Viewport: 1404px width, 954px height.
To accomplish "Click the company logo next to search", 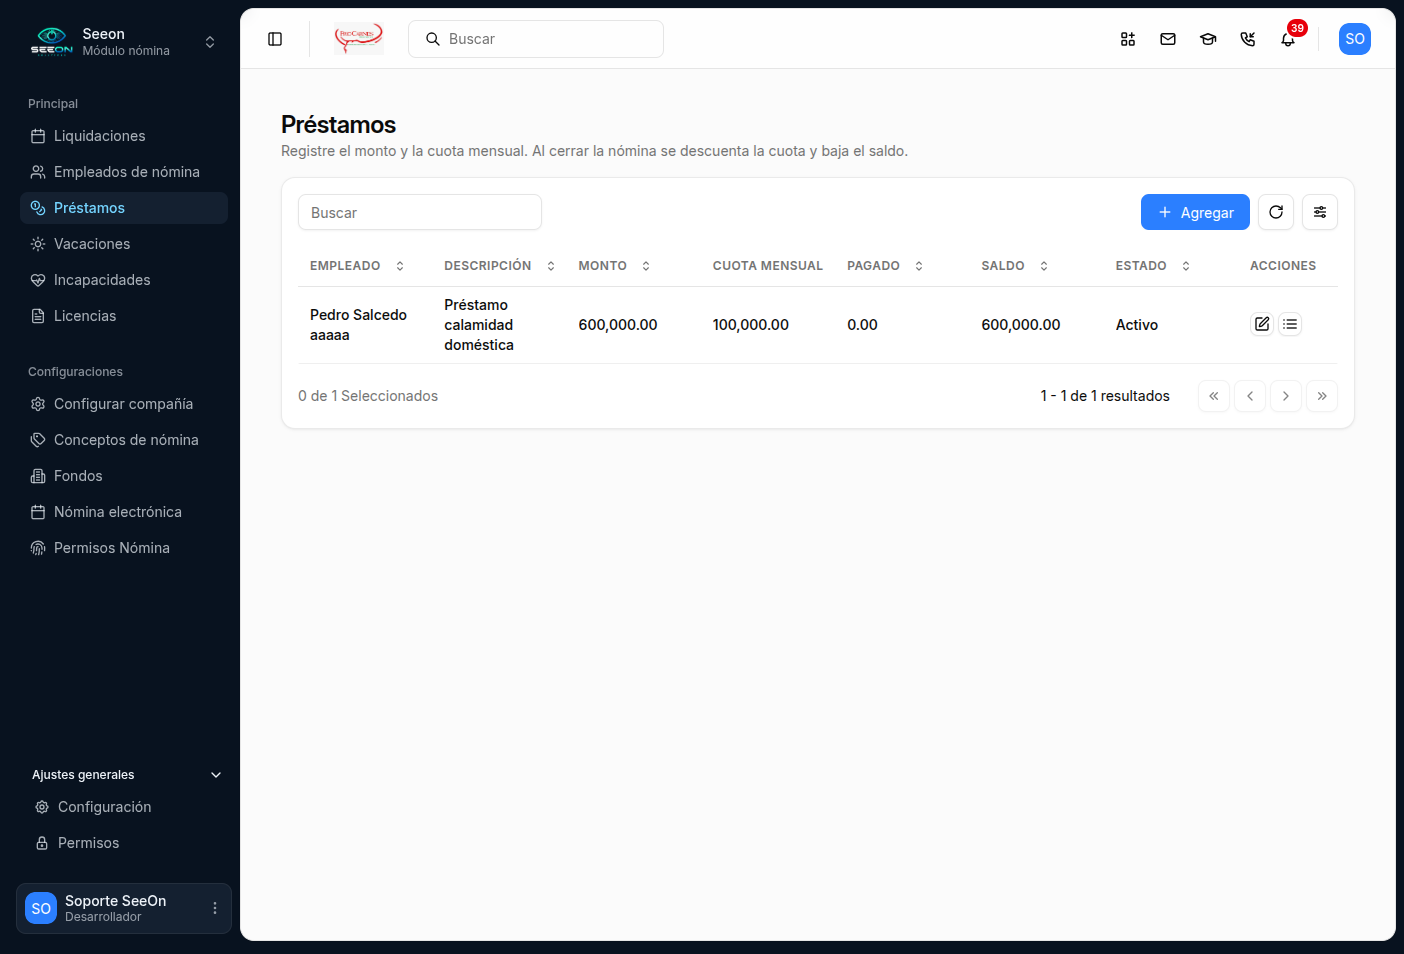I will [359, 39].
